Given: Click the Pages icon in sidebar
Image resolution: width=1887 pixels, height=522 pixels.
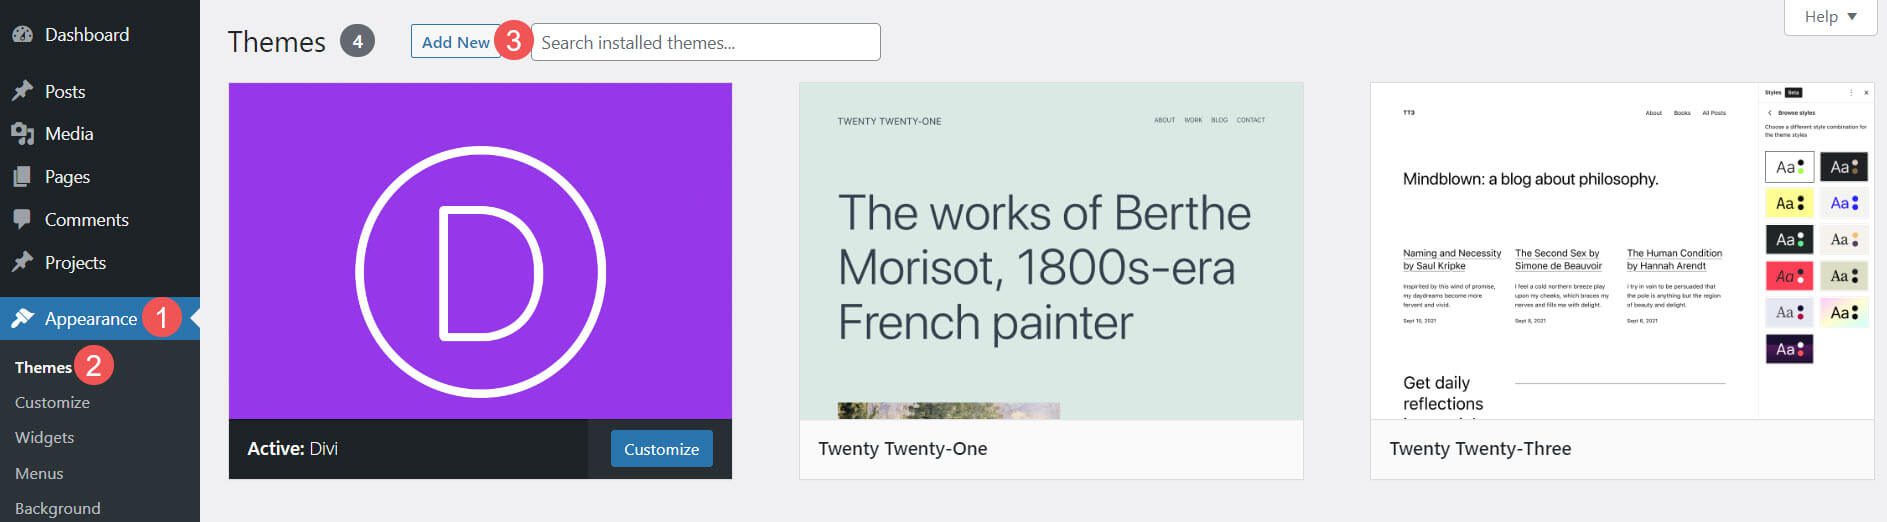Looking at the screenshot, I should coord(22,177).
